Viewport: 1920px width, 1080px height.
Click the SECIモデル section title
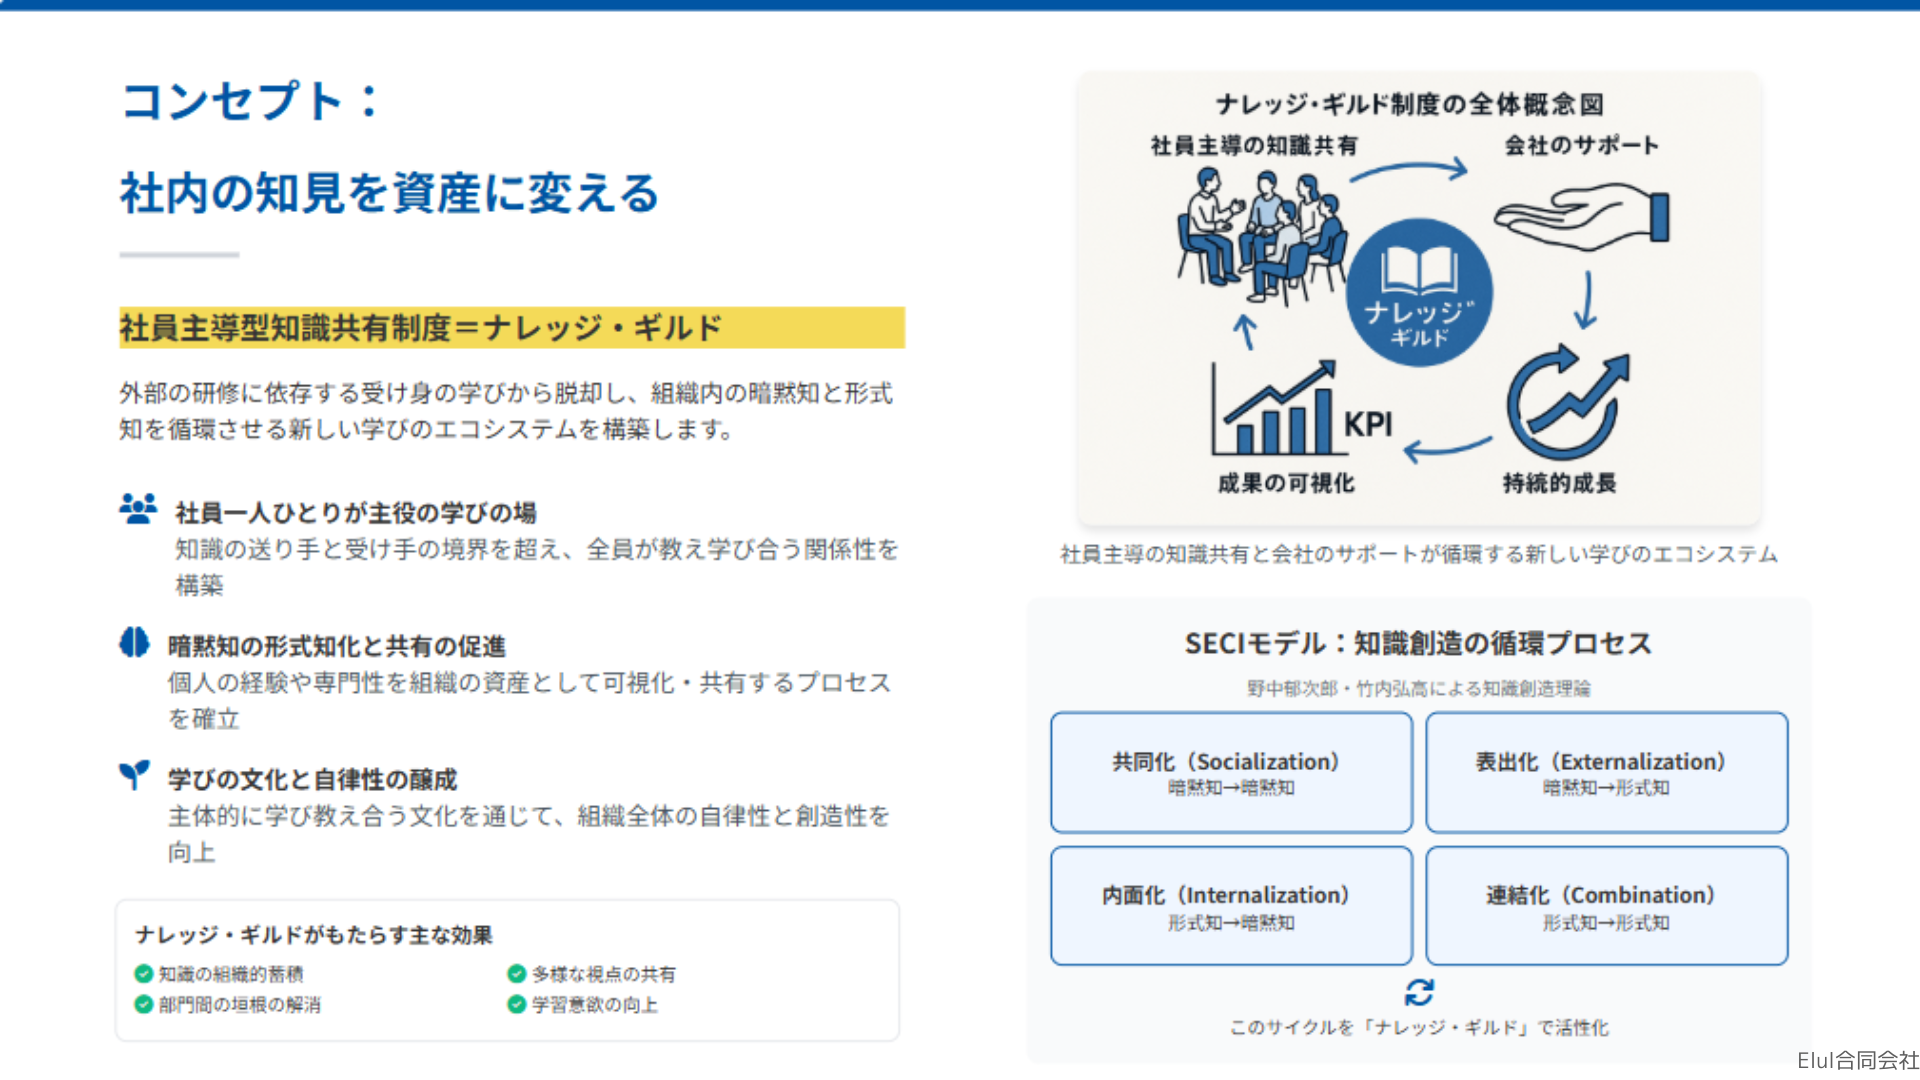pyautogui.click(x=1418, y=643)
